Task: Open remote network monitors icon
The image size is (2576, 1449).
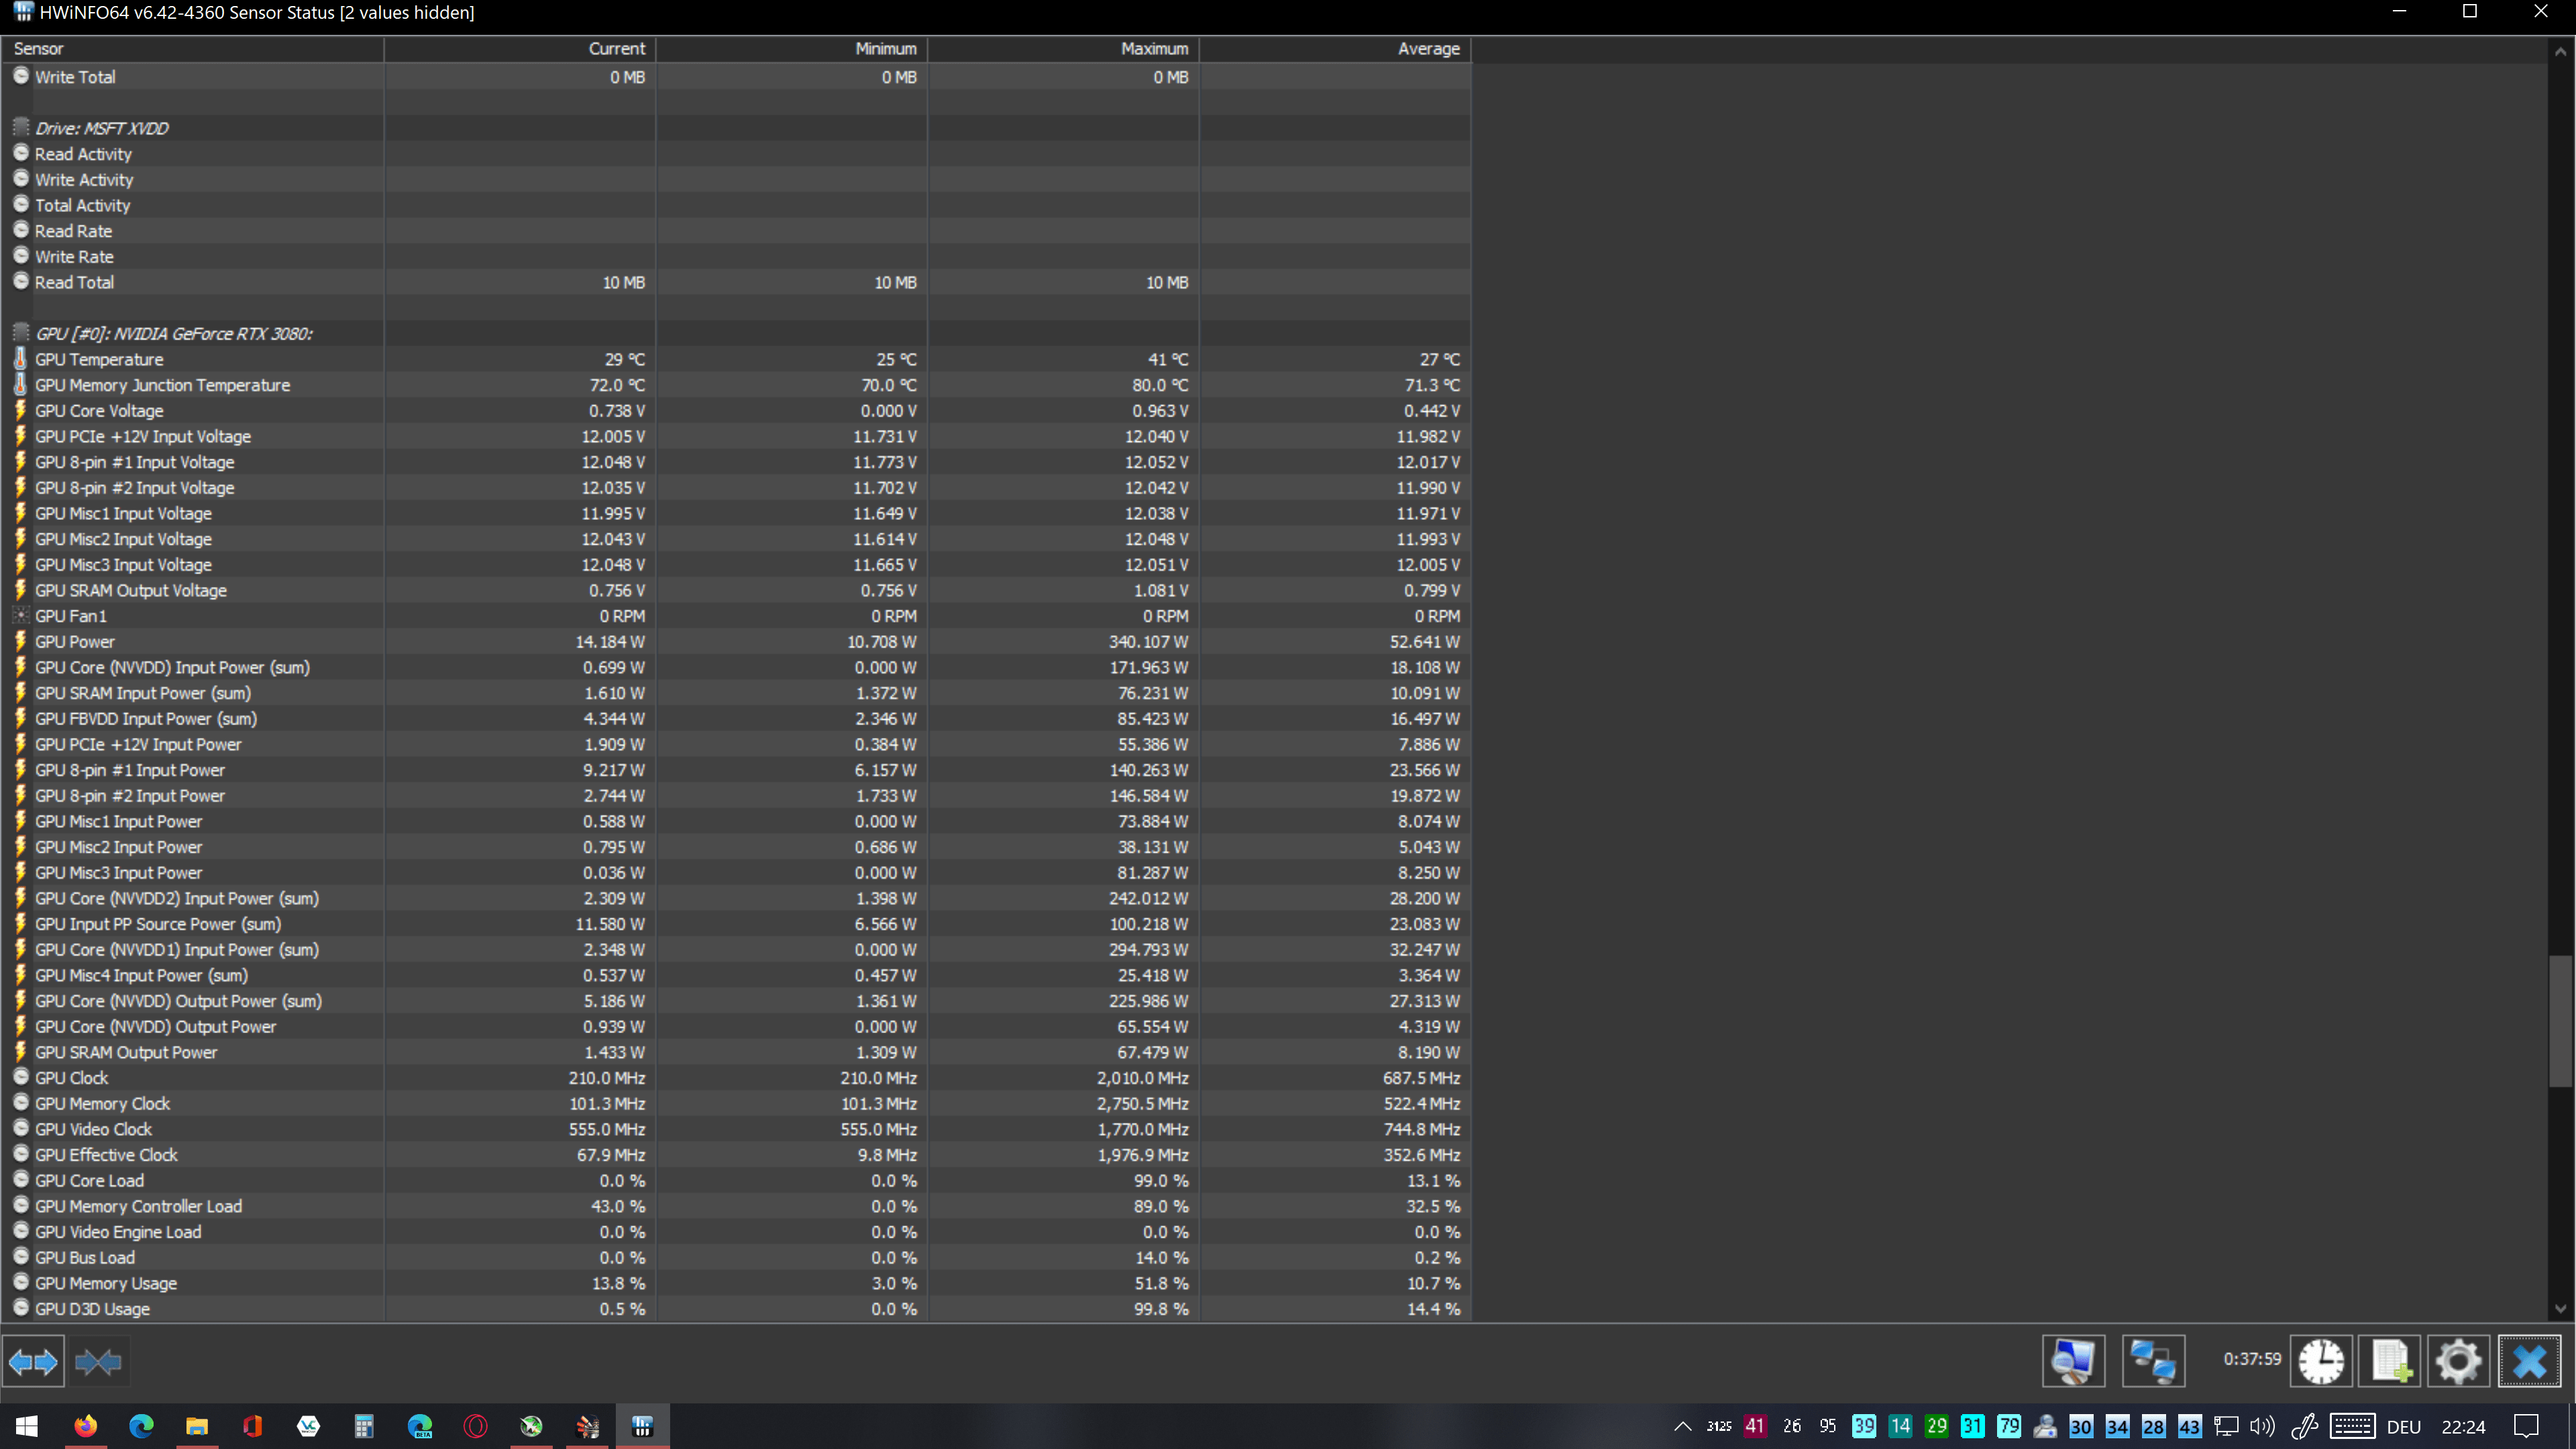Action: point(2152,1361)
